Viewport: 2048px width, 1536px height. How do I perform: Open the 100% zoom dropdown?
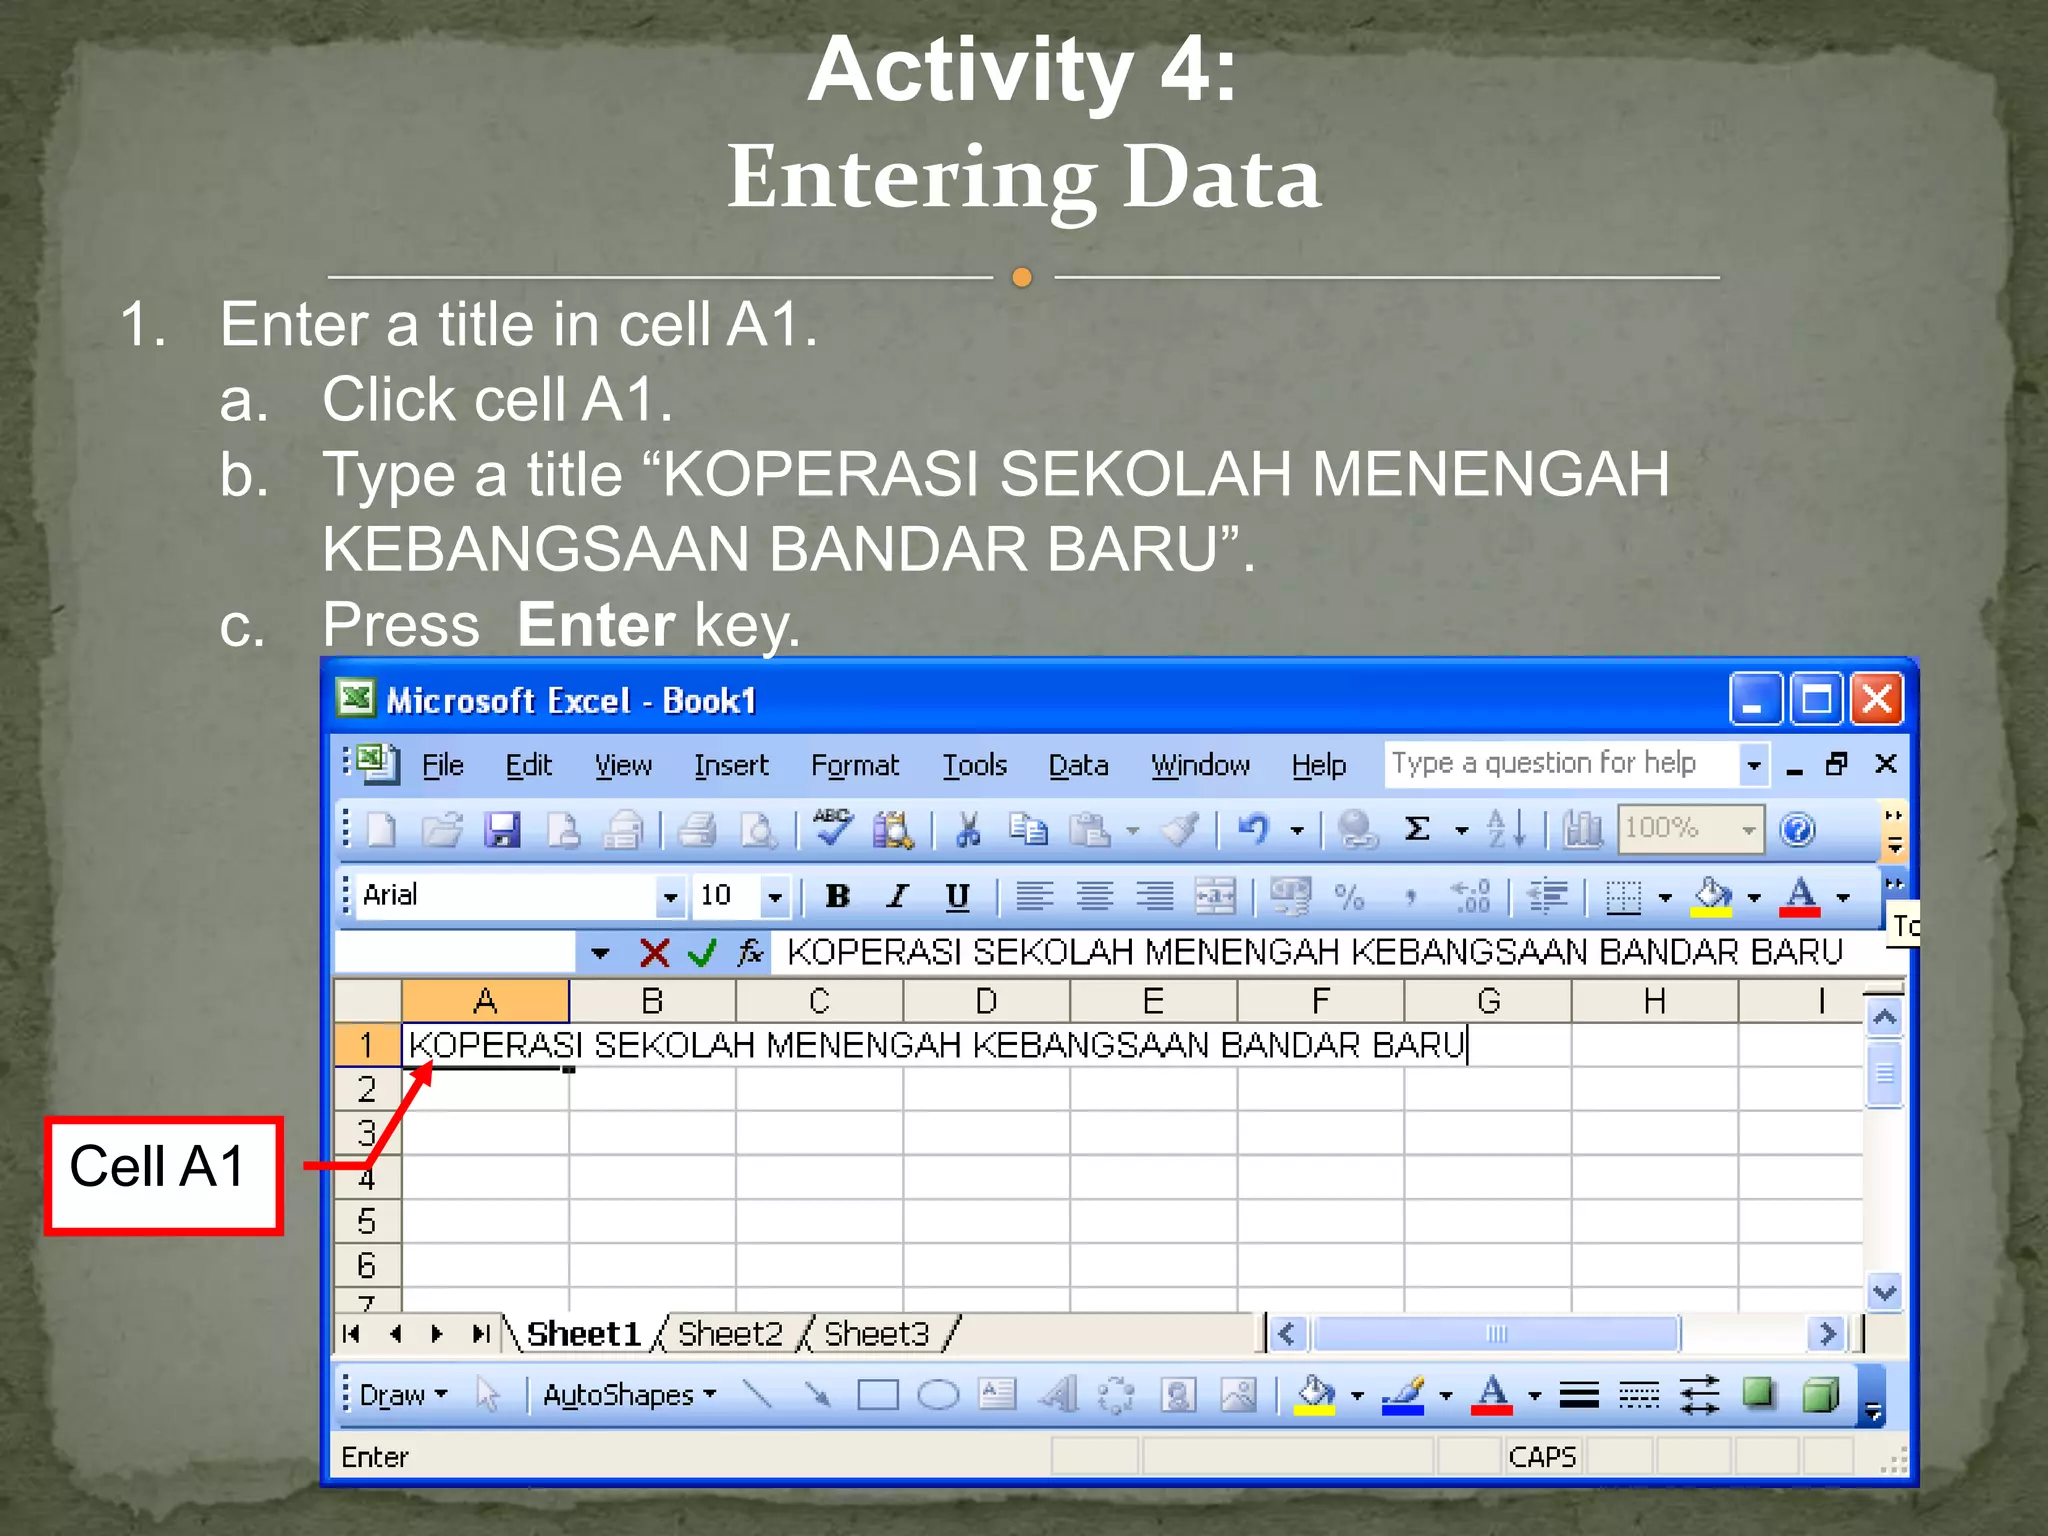pyautogui.click(x=1748, y=830)
